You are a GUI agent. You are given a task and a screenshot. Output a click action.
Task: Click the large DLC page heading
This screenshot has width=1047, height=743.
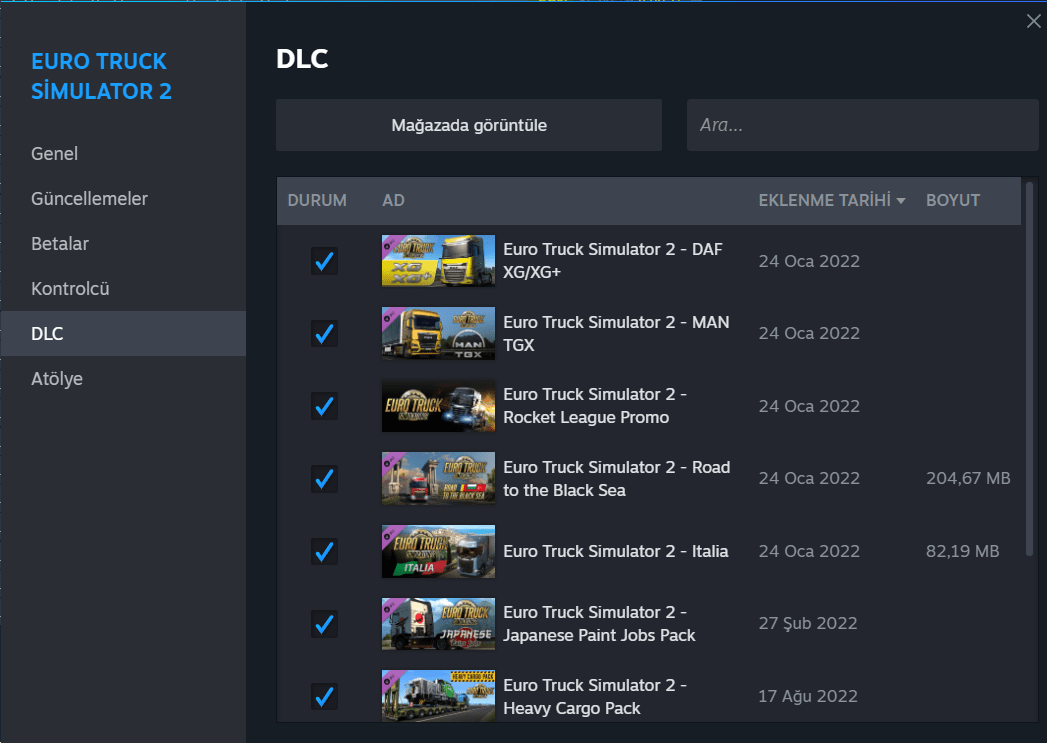click(x=302, y=59)
